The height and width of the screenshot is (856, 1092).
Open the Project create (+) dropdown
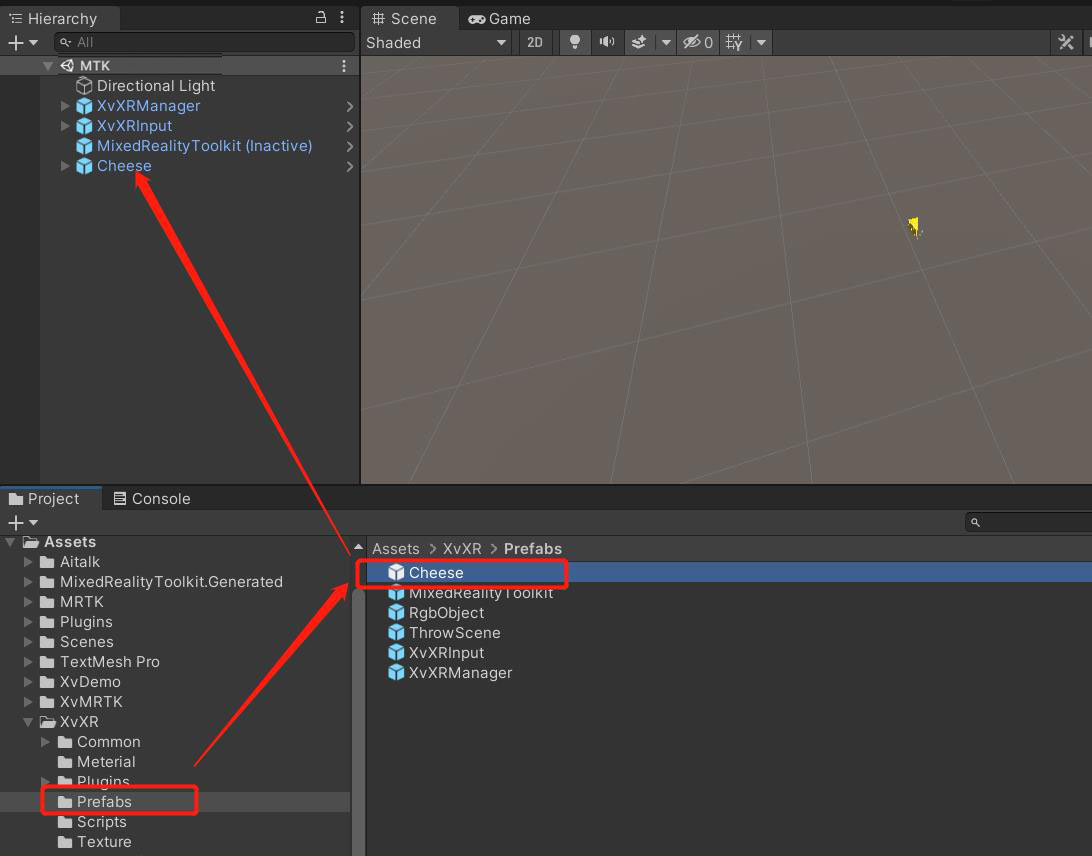(22, 522)
